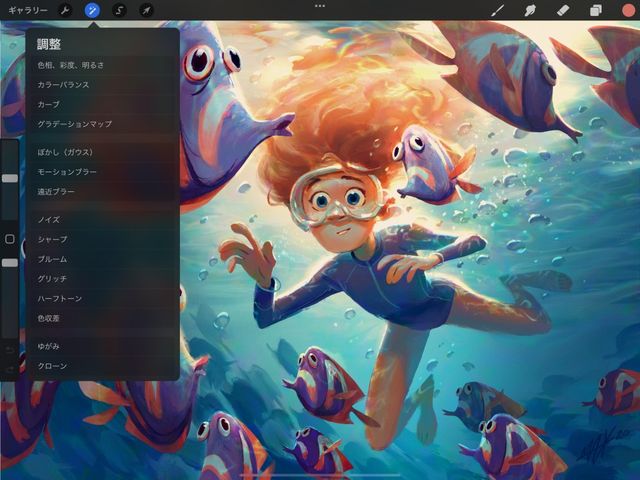640x480 pixels.
Task: Tap the undo arrow in sidebar
Action: pos(10,350)
